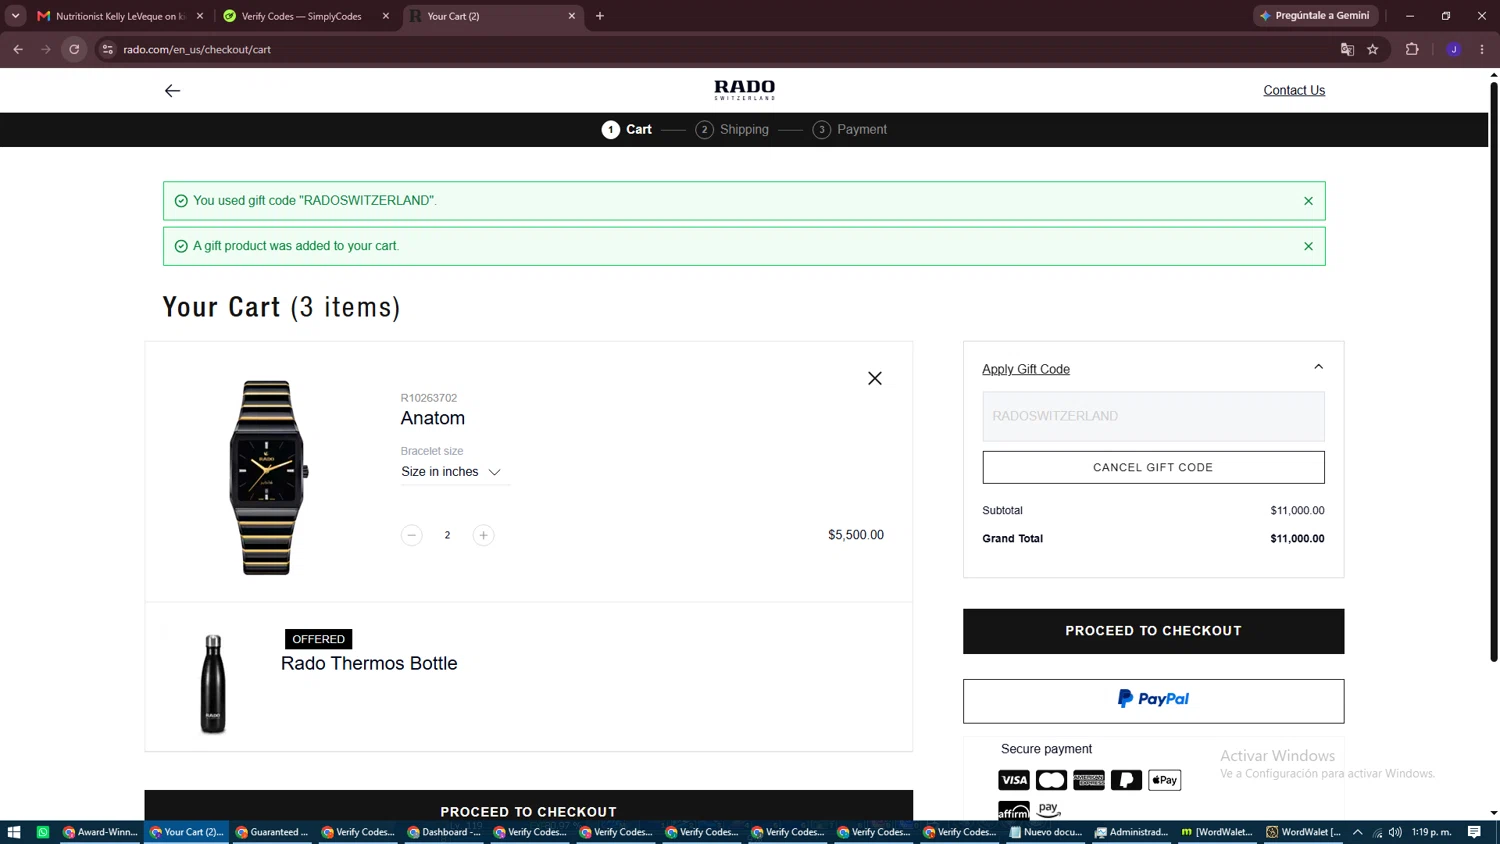Screen dimensions: 1500x844
Task: Click the black PayPal payment icon
Action: tap(1126, 780)
